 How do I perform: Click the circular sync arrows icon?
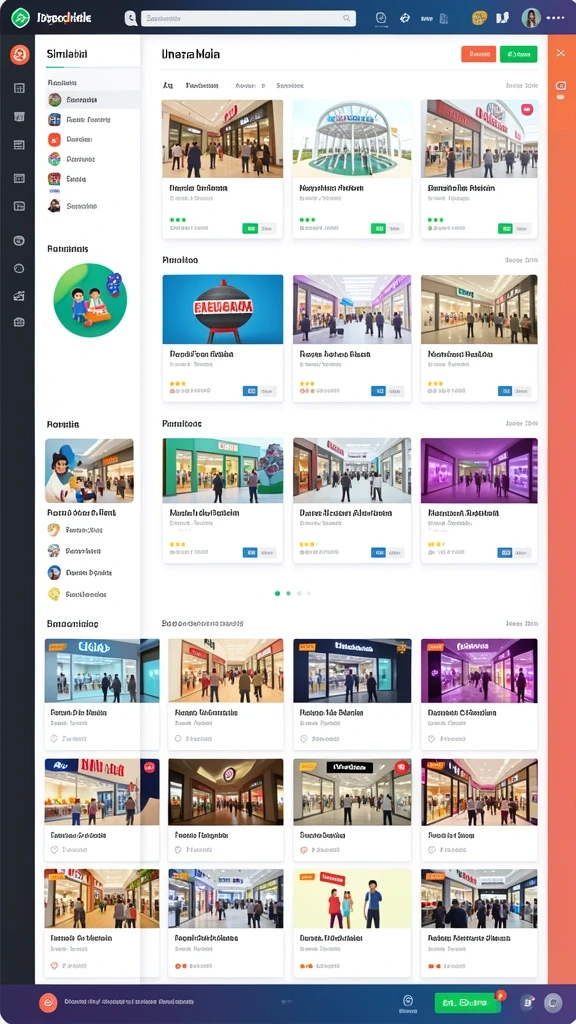click(x=405, y=18)
